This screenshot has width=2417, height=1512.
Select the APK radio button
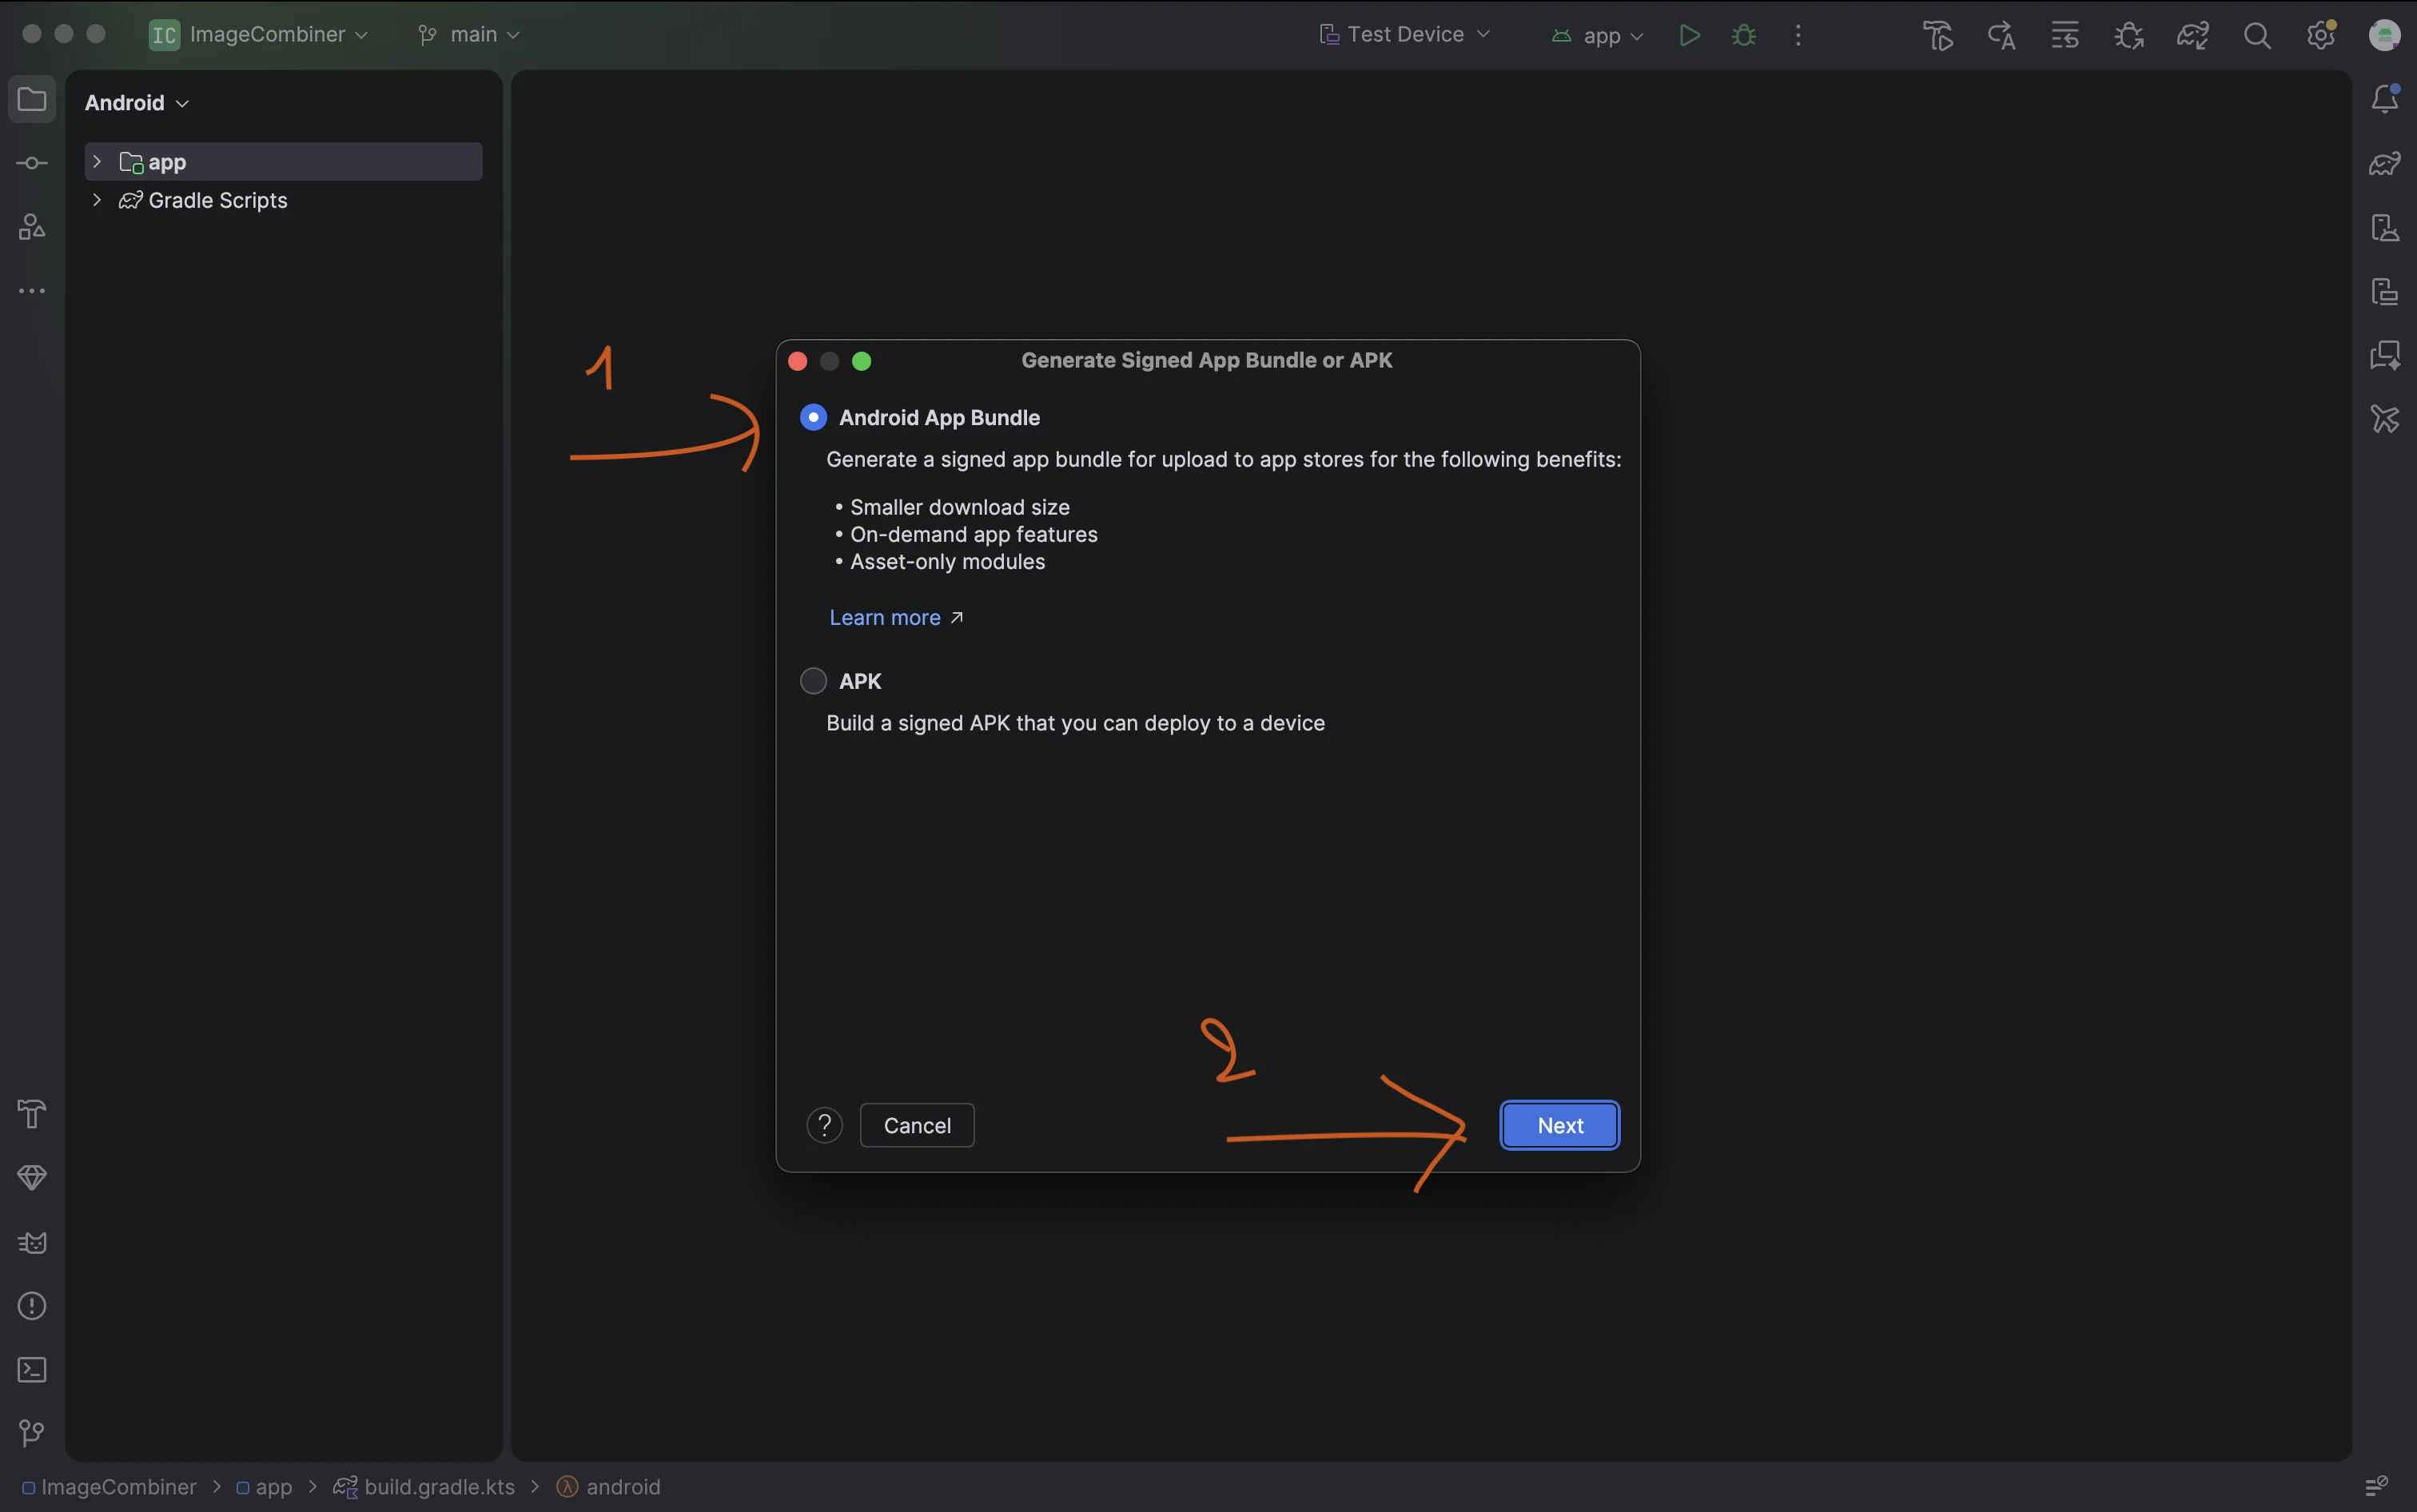[x=813, y=681]
